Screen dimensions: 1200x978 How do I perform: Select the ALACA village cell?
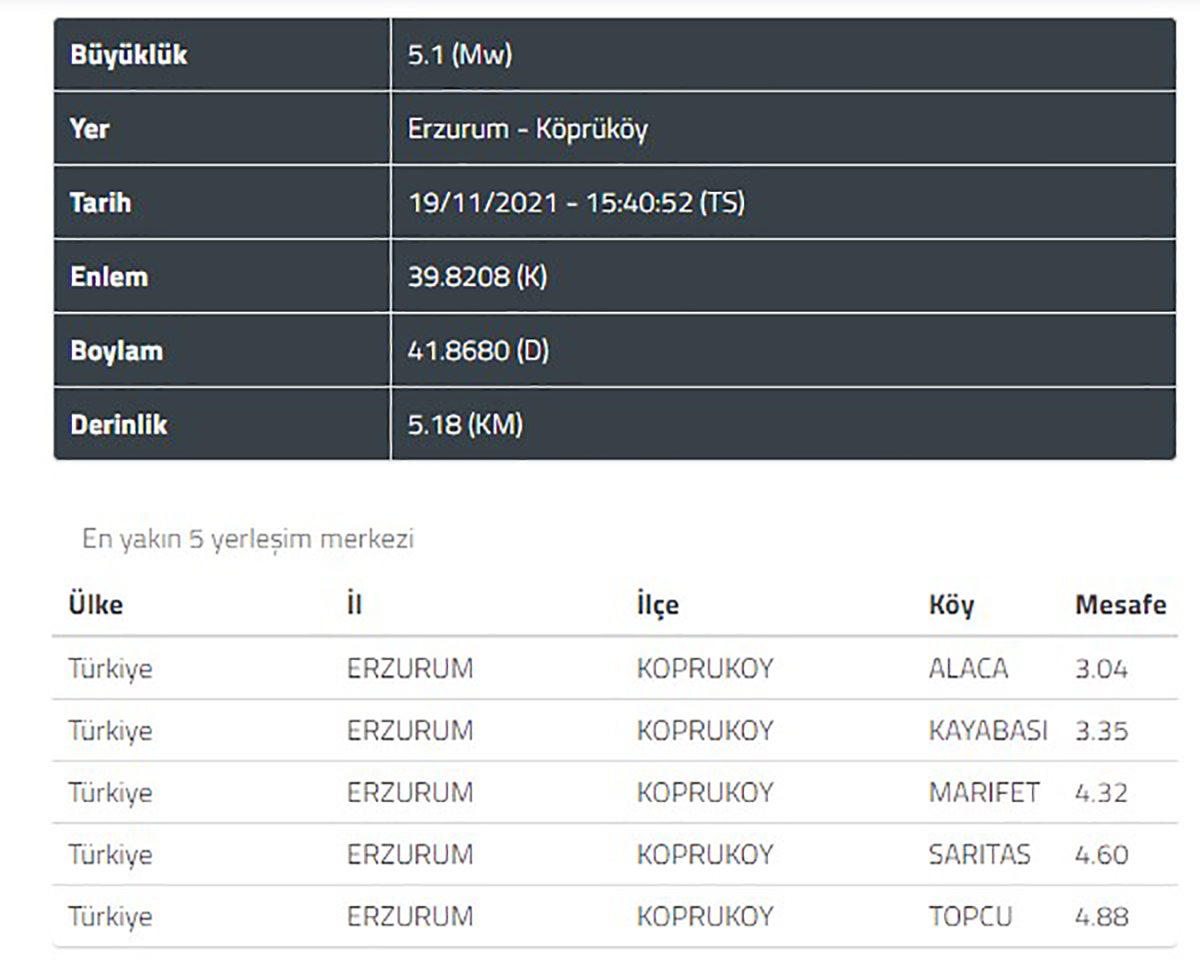968,668
